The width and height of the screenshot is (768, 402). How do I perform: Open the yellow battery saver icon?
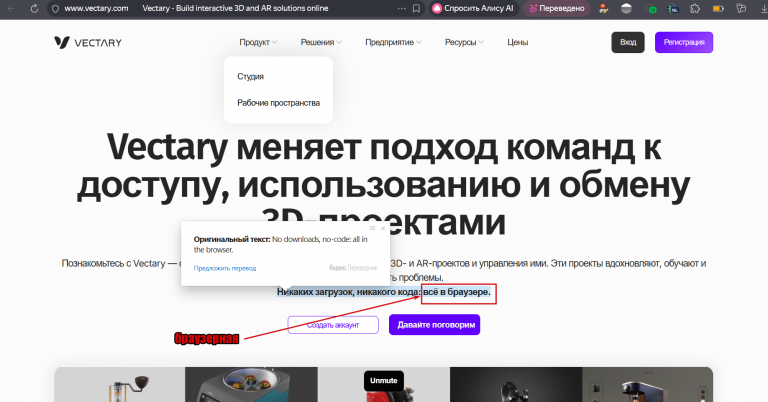[718, 8]
